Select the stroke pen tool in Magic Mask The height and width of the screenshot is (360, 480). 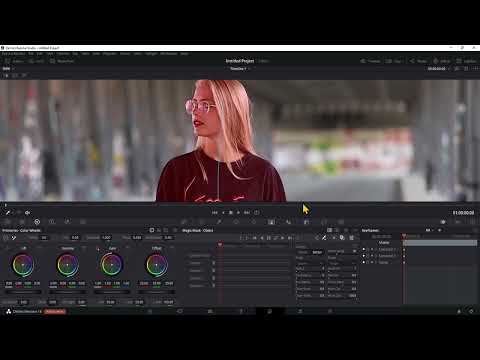click(324, 238)
